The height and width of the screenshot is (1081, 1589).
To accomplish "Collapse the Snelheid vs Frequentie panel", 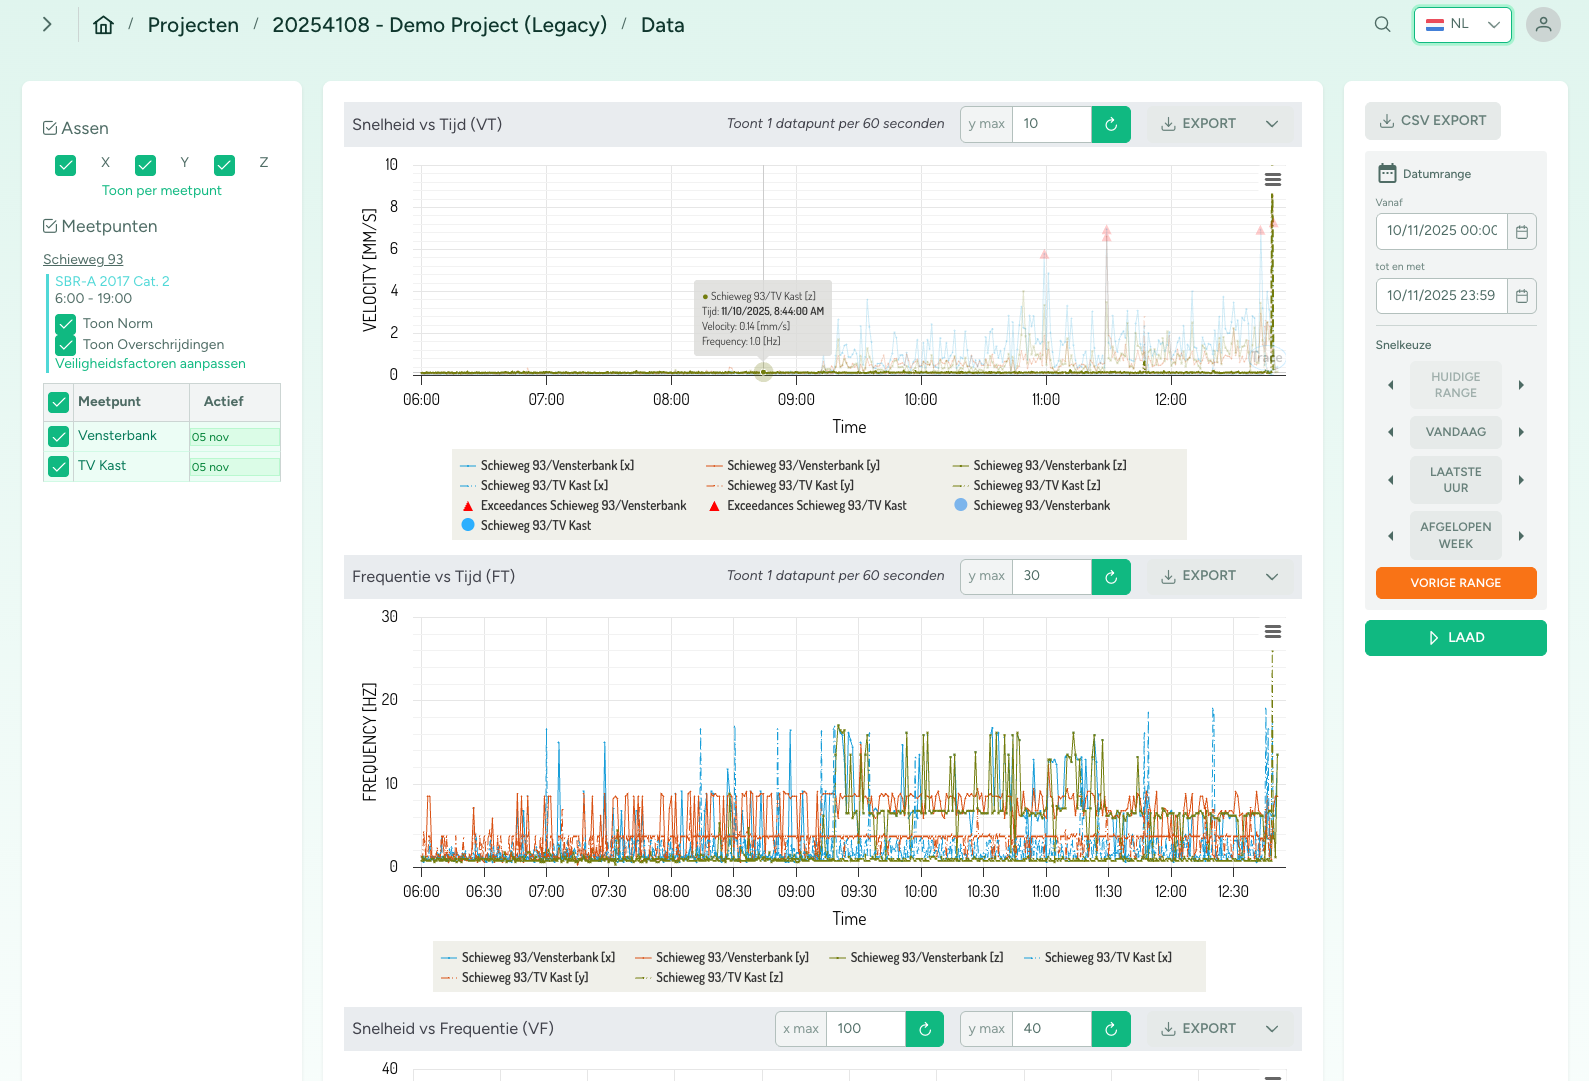I will coord(1272,1029).
